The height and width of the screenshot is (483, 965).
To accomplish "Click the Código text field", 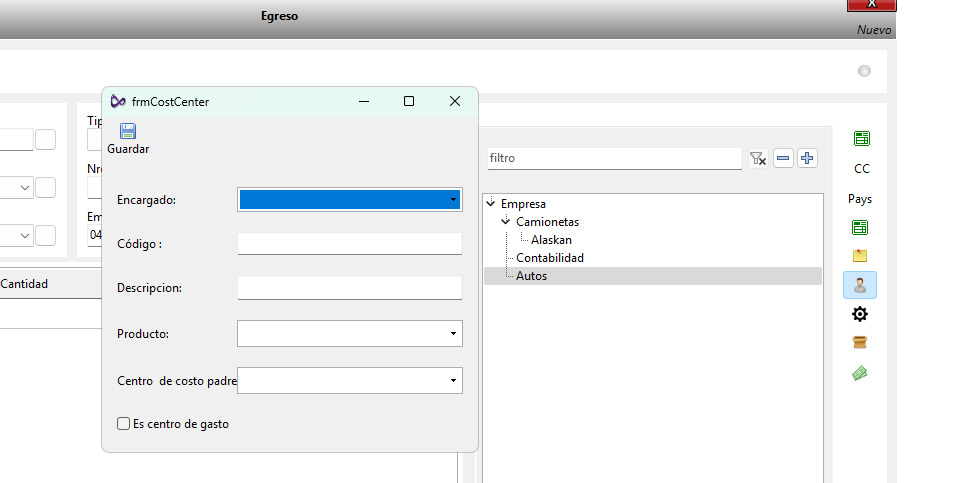I will point(349,244).
